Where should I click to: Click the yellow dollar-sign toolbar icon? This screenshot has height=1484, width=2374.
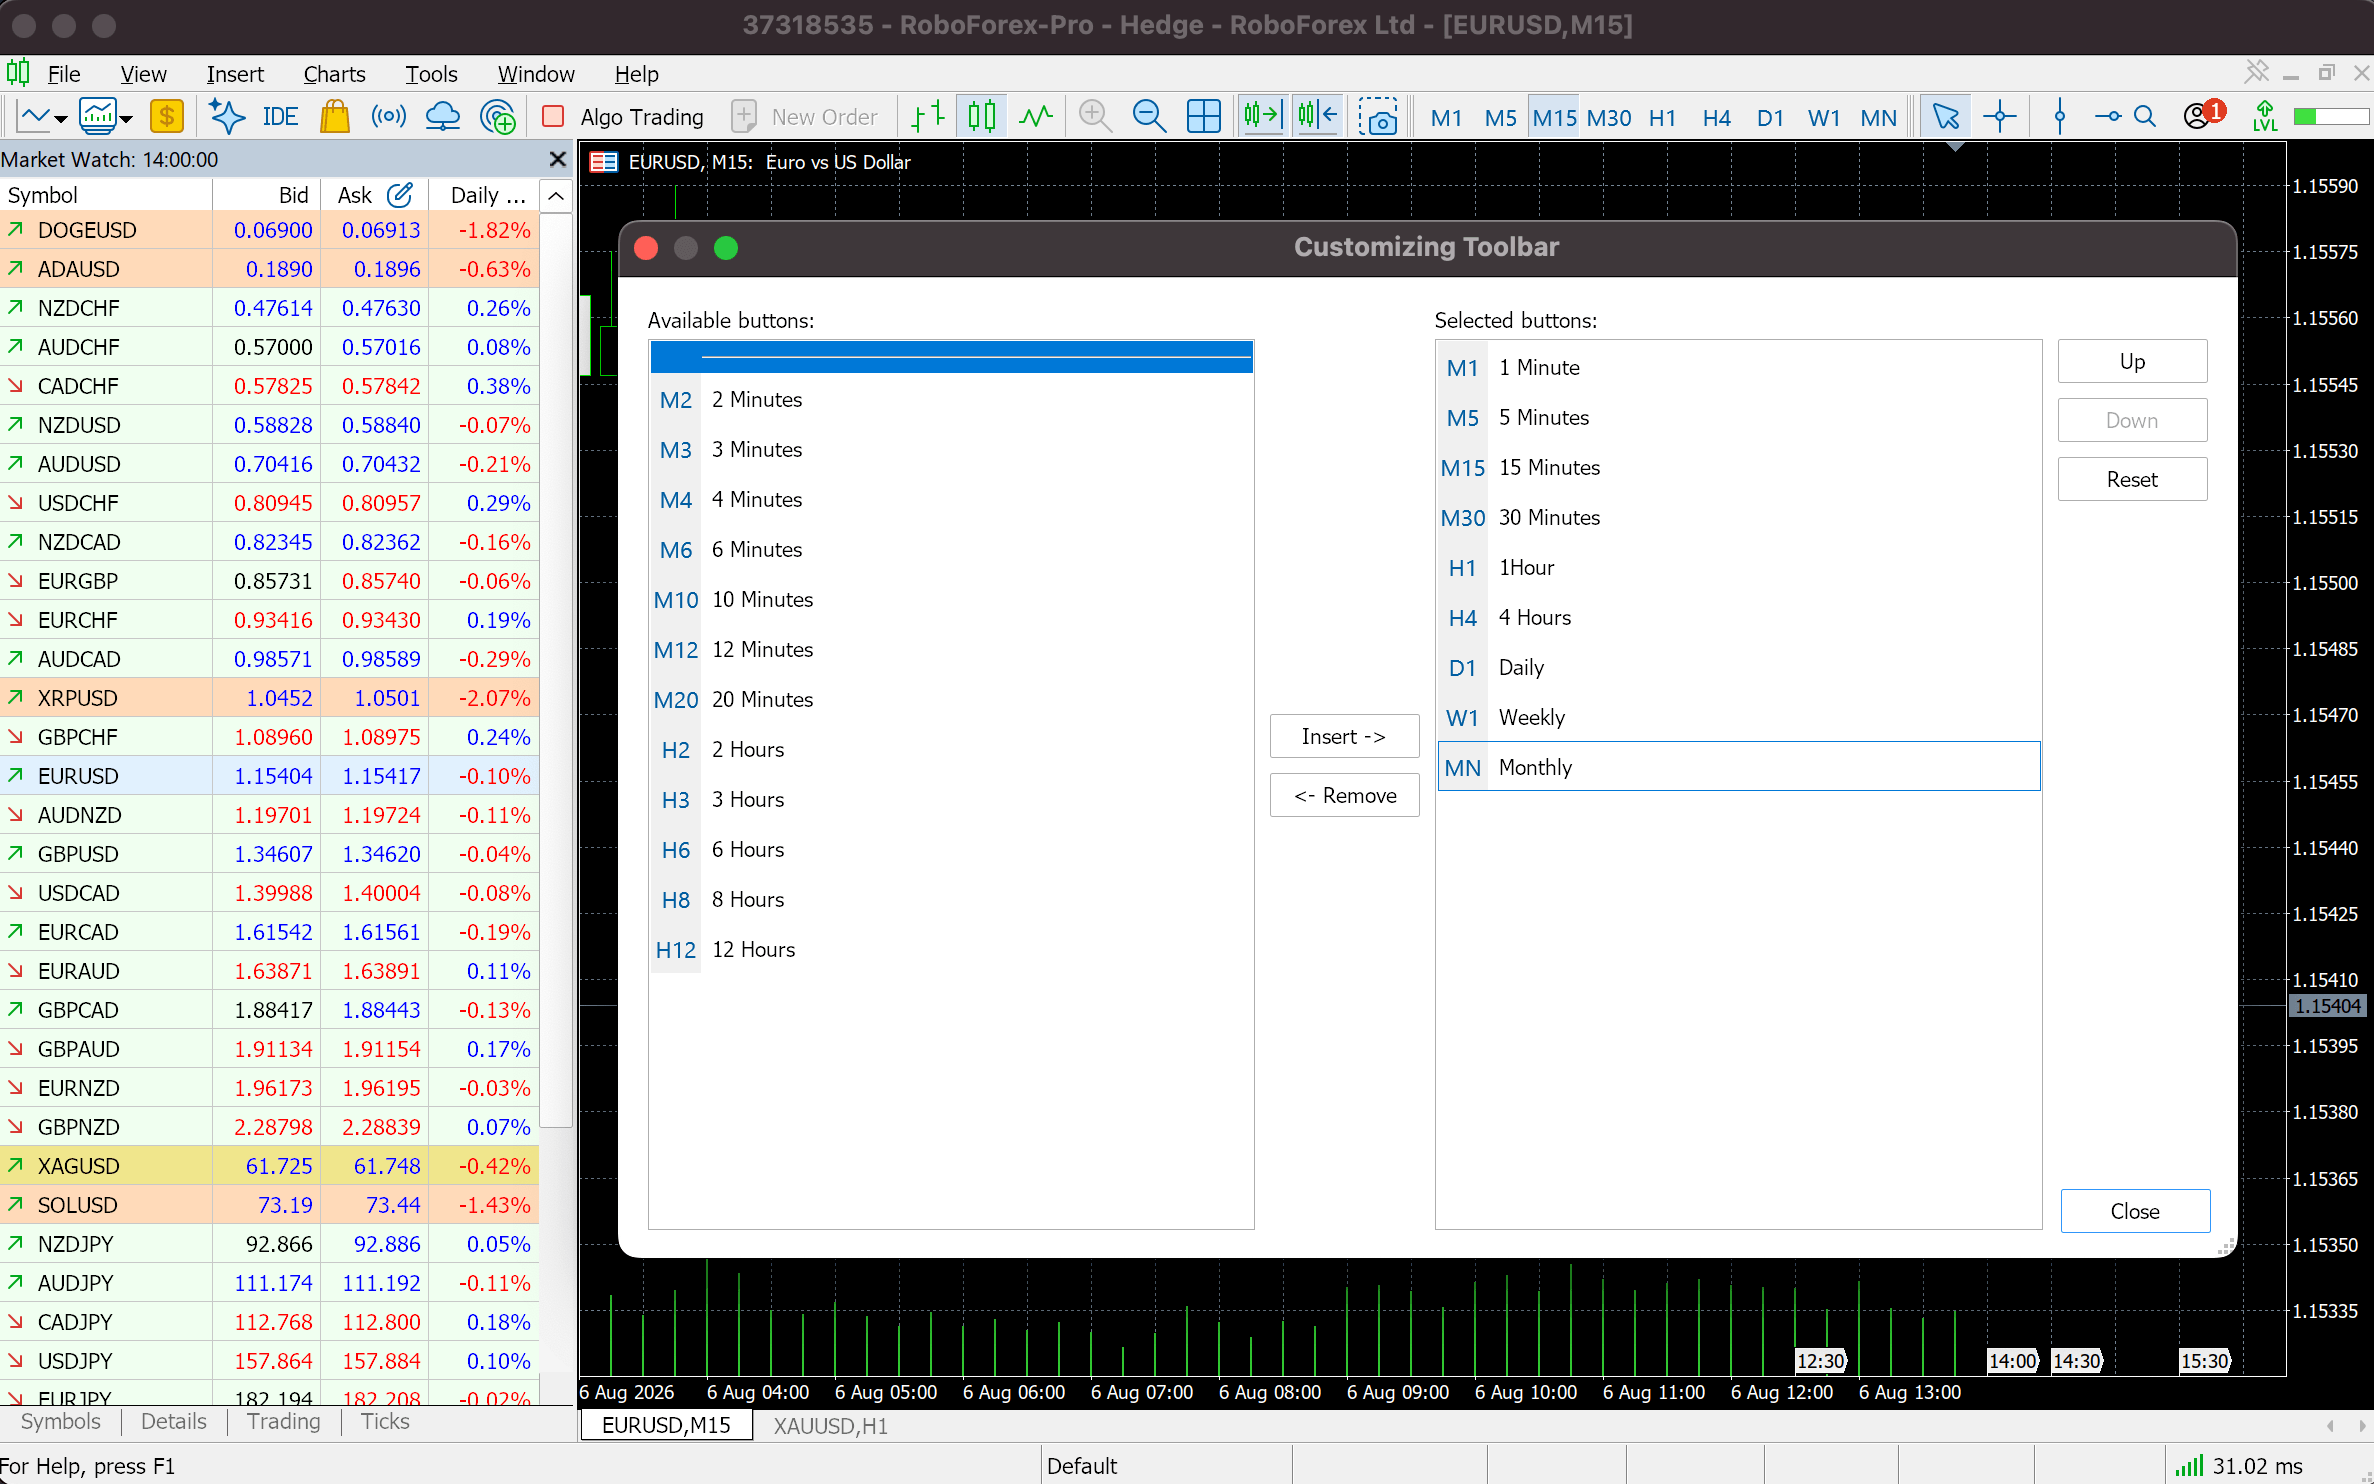click(x=167, y=117)
